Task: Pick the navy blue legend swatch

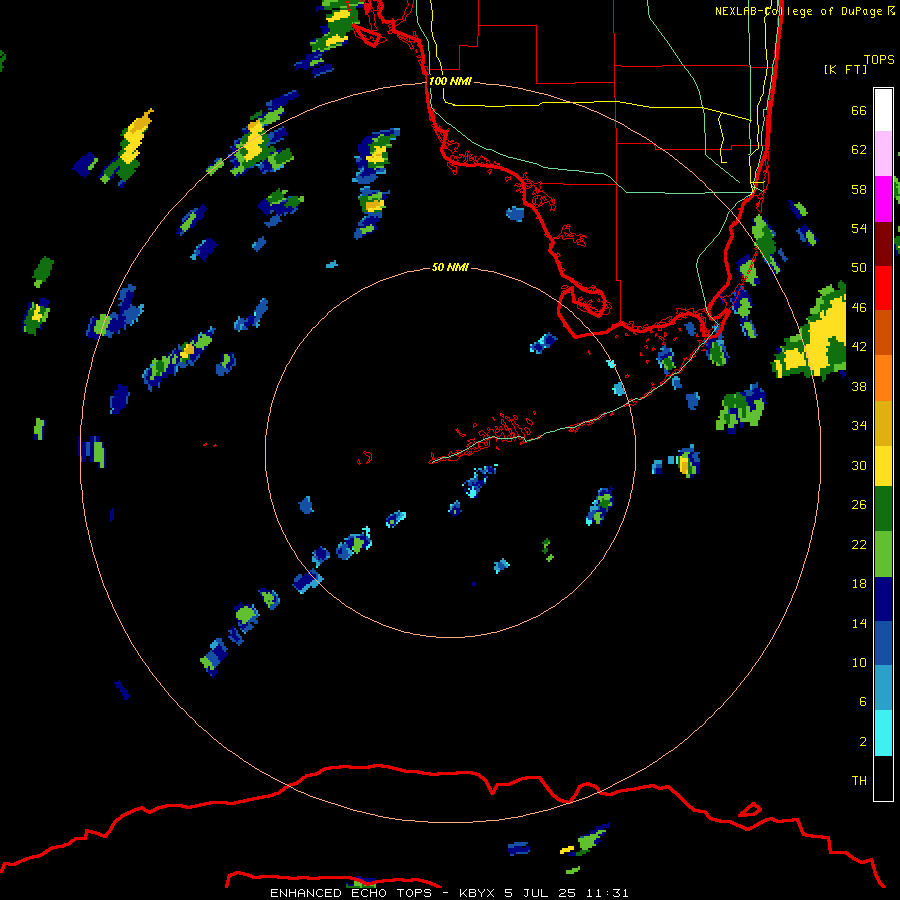Action: coord(883,599)
